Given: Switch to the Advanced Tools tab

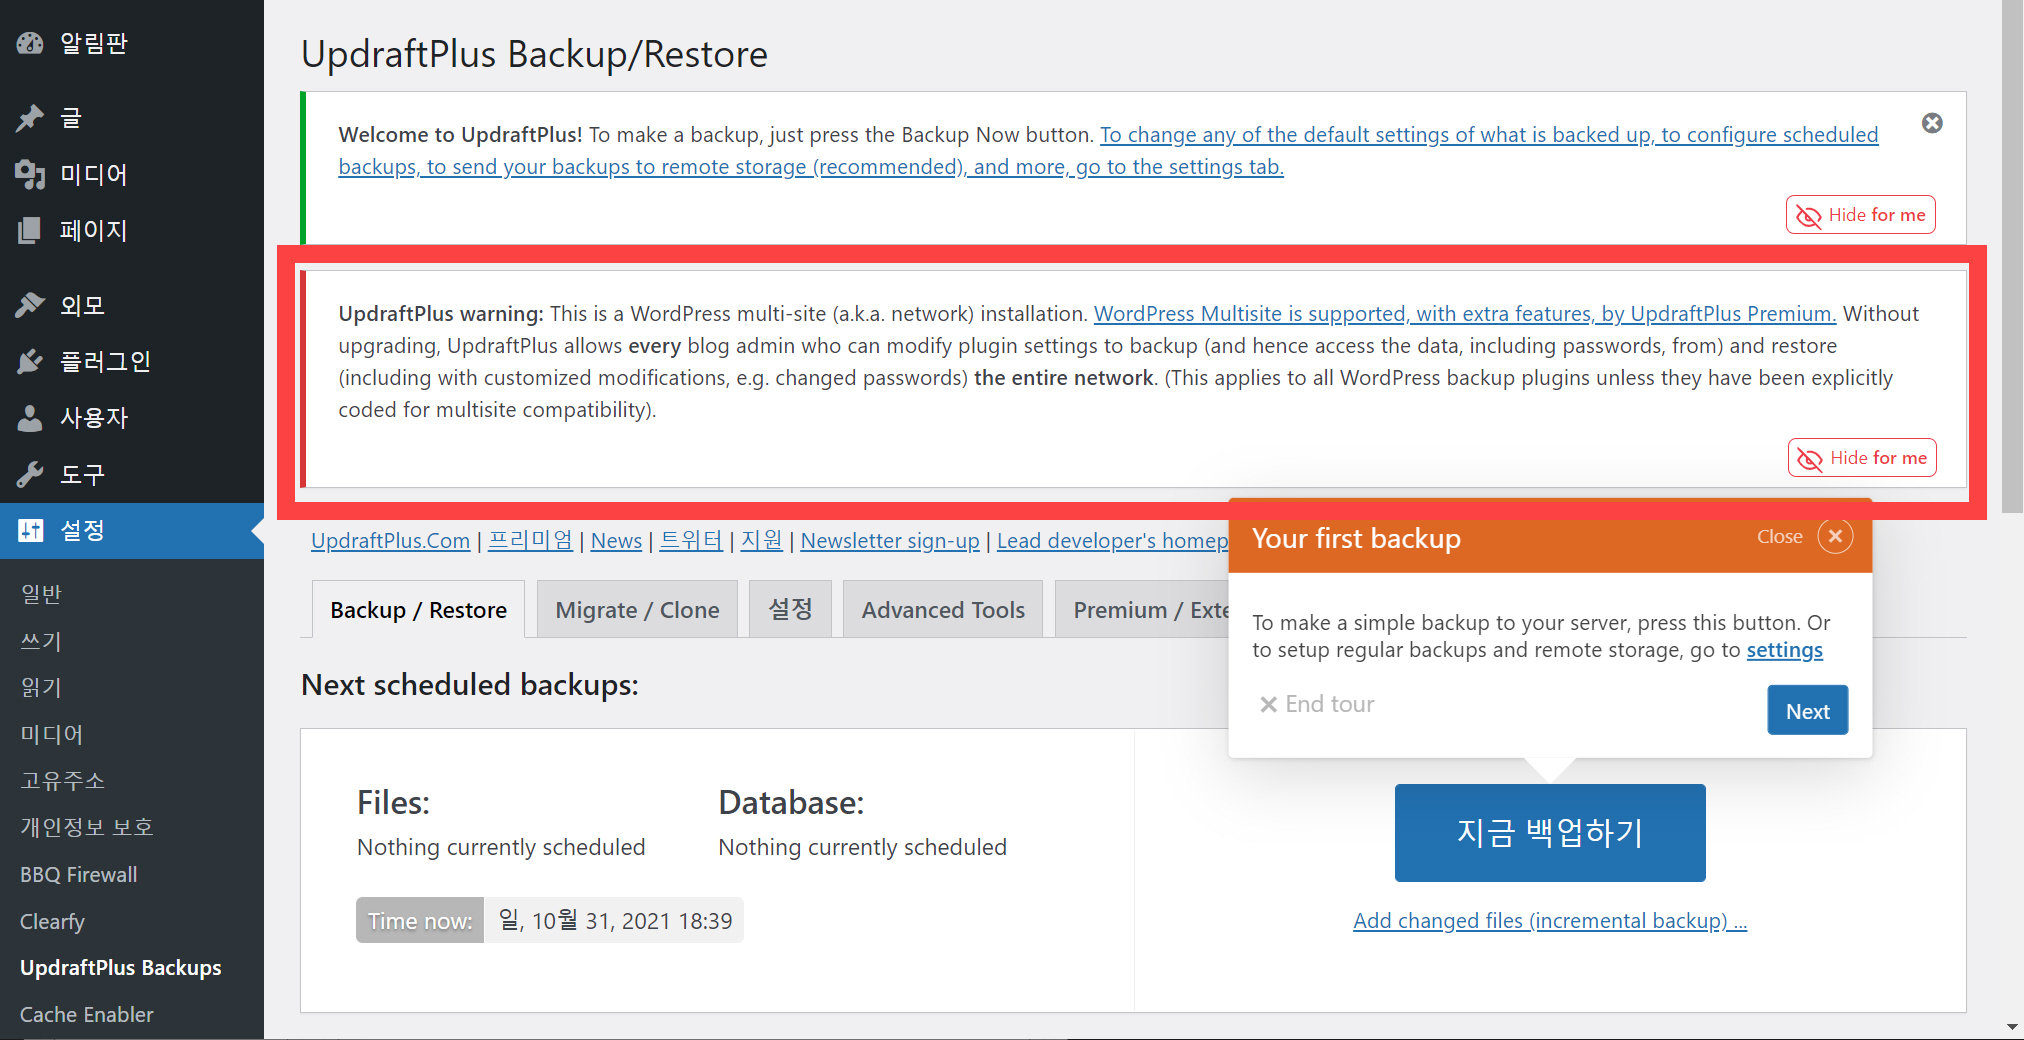Looking at the screenshot, I should tap(943, 609).
